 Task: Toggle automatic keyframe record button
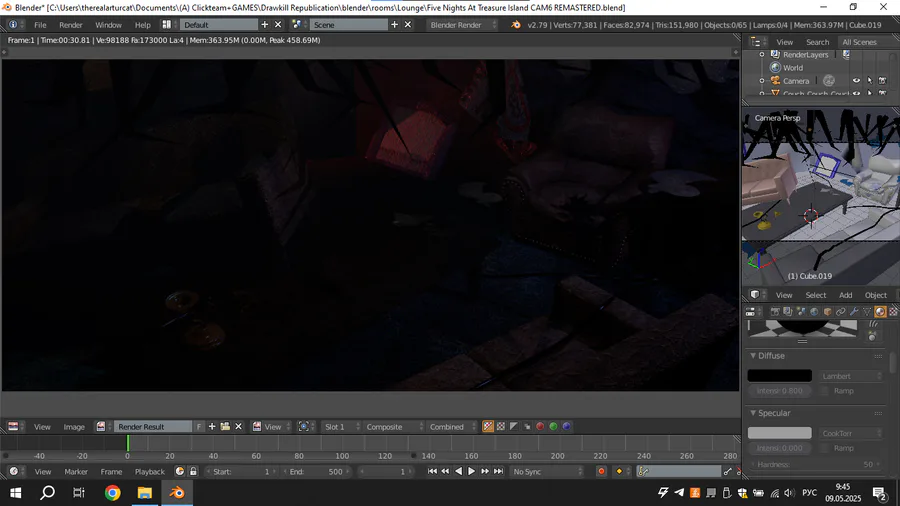click(601, 472)
